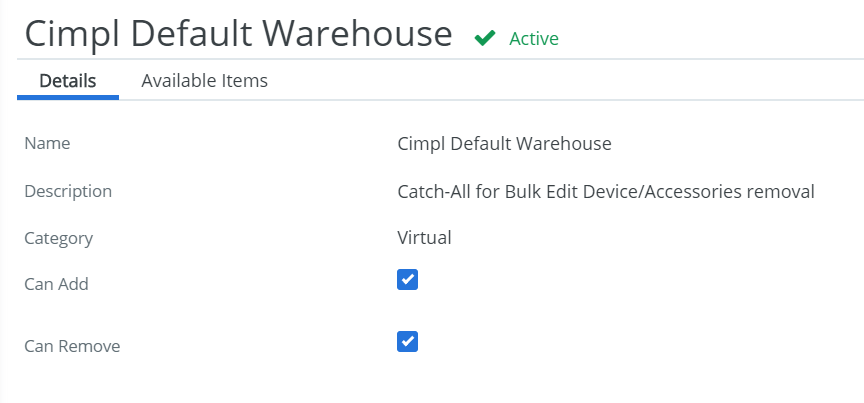Image resolution: width=864 pixels, height=403 pixels.
Task: Uncheck the Can Add checkbox
Action: (x=407, y=280)
